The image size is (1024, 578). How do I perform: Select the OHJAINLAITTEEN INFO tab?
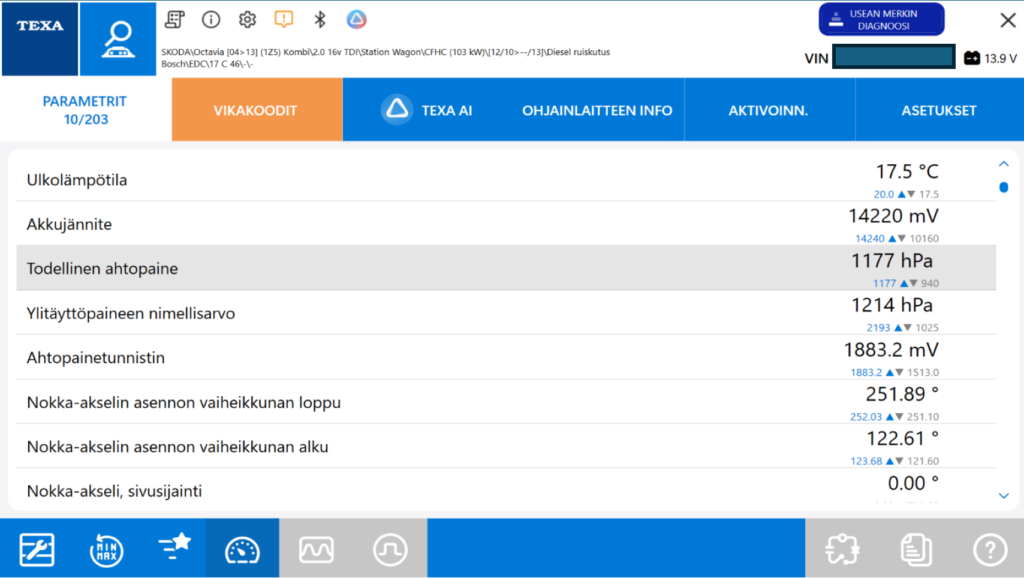tap(598, 110)
